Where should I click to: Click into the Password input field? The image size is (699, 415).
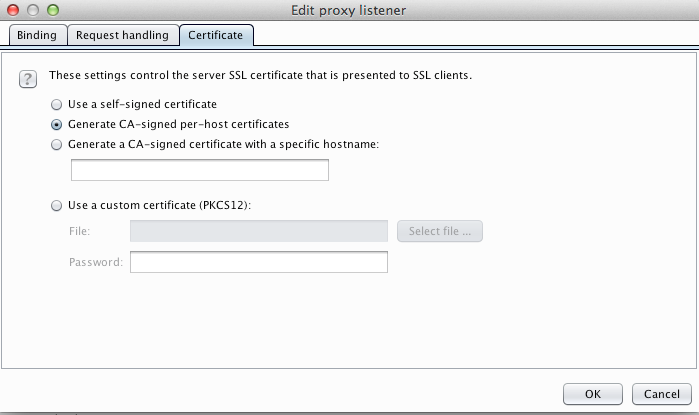258,262
